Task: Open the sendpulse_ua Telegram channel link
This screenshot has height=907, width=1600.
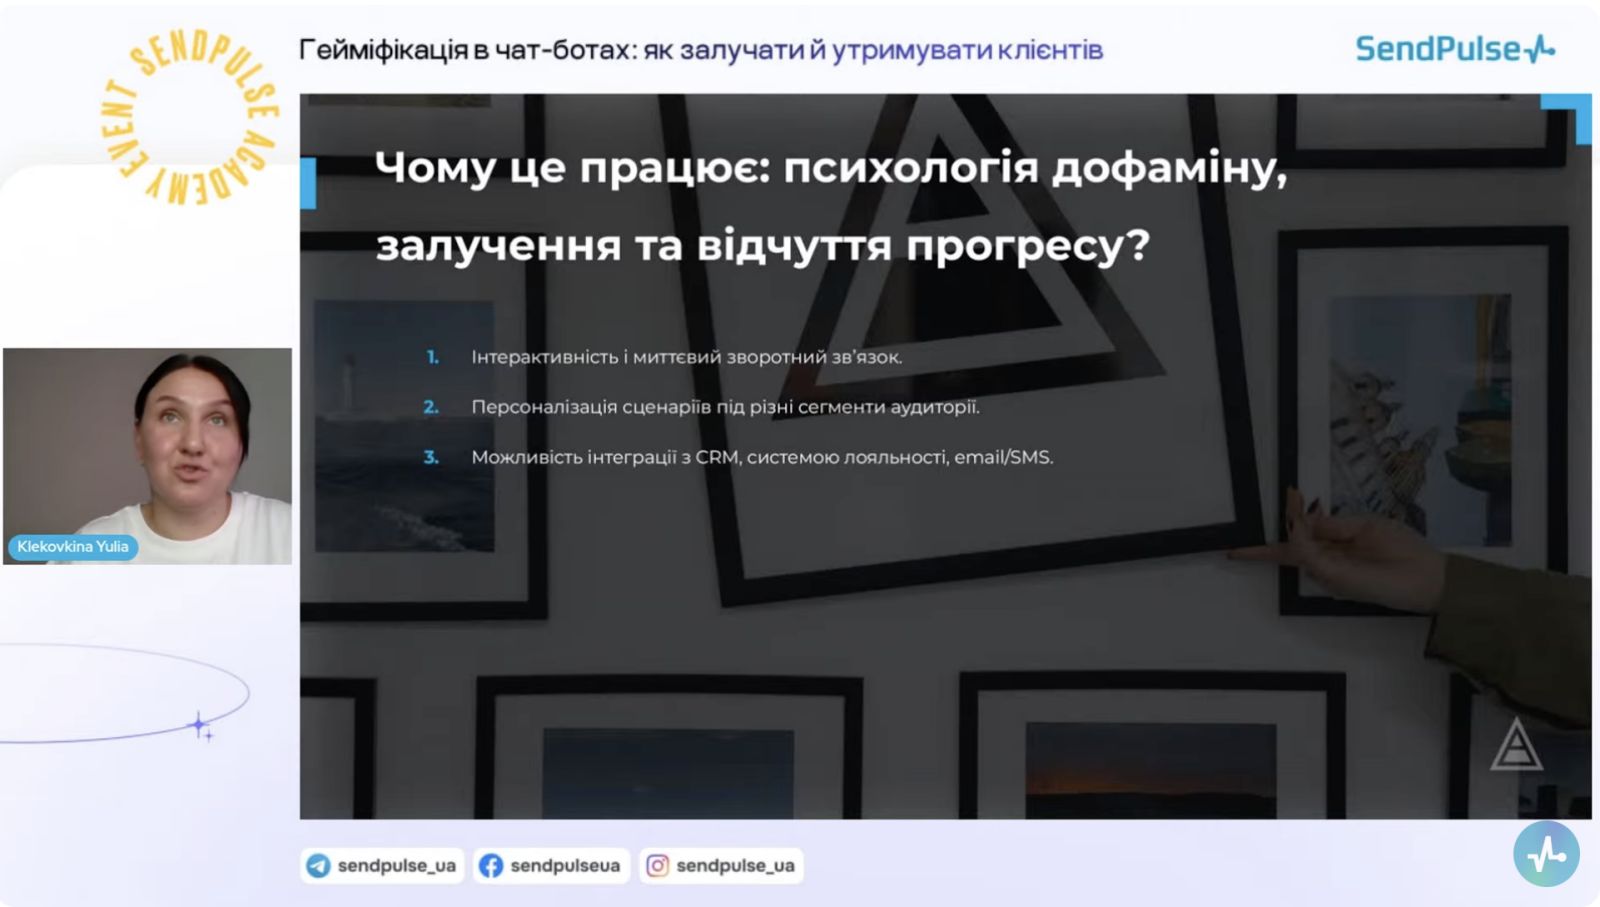Action: [396, 866]
